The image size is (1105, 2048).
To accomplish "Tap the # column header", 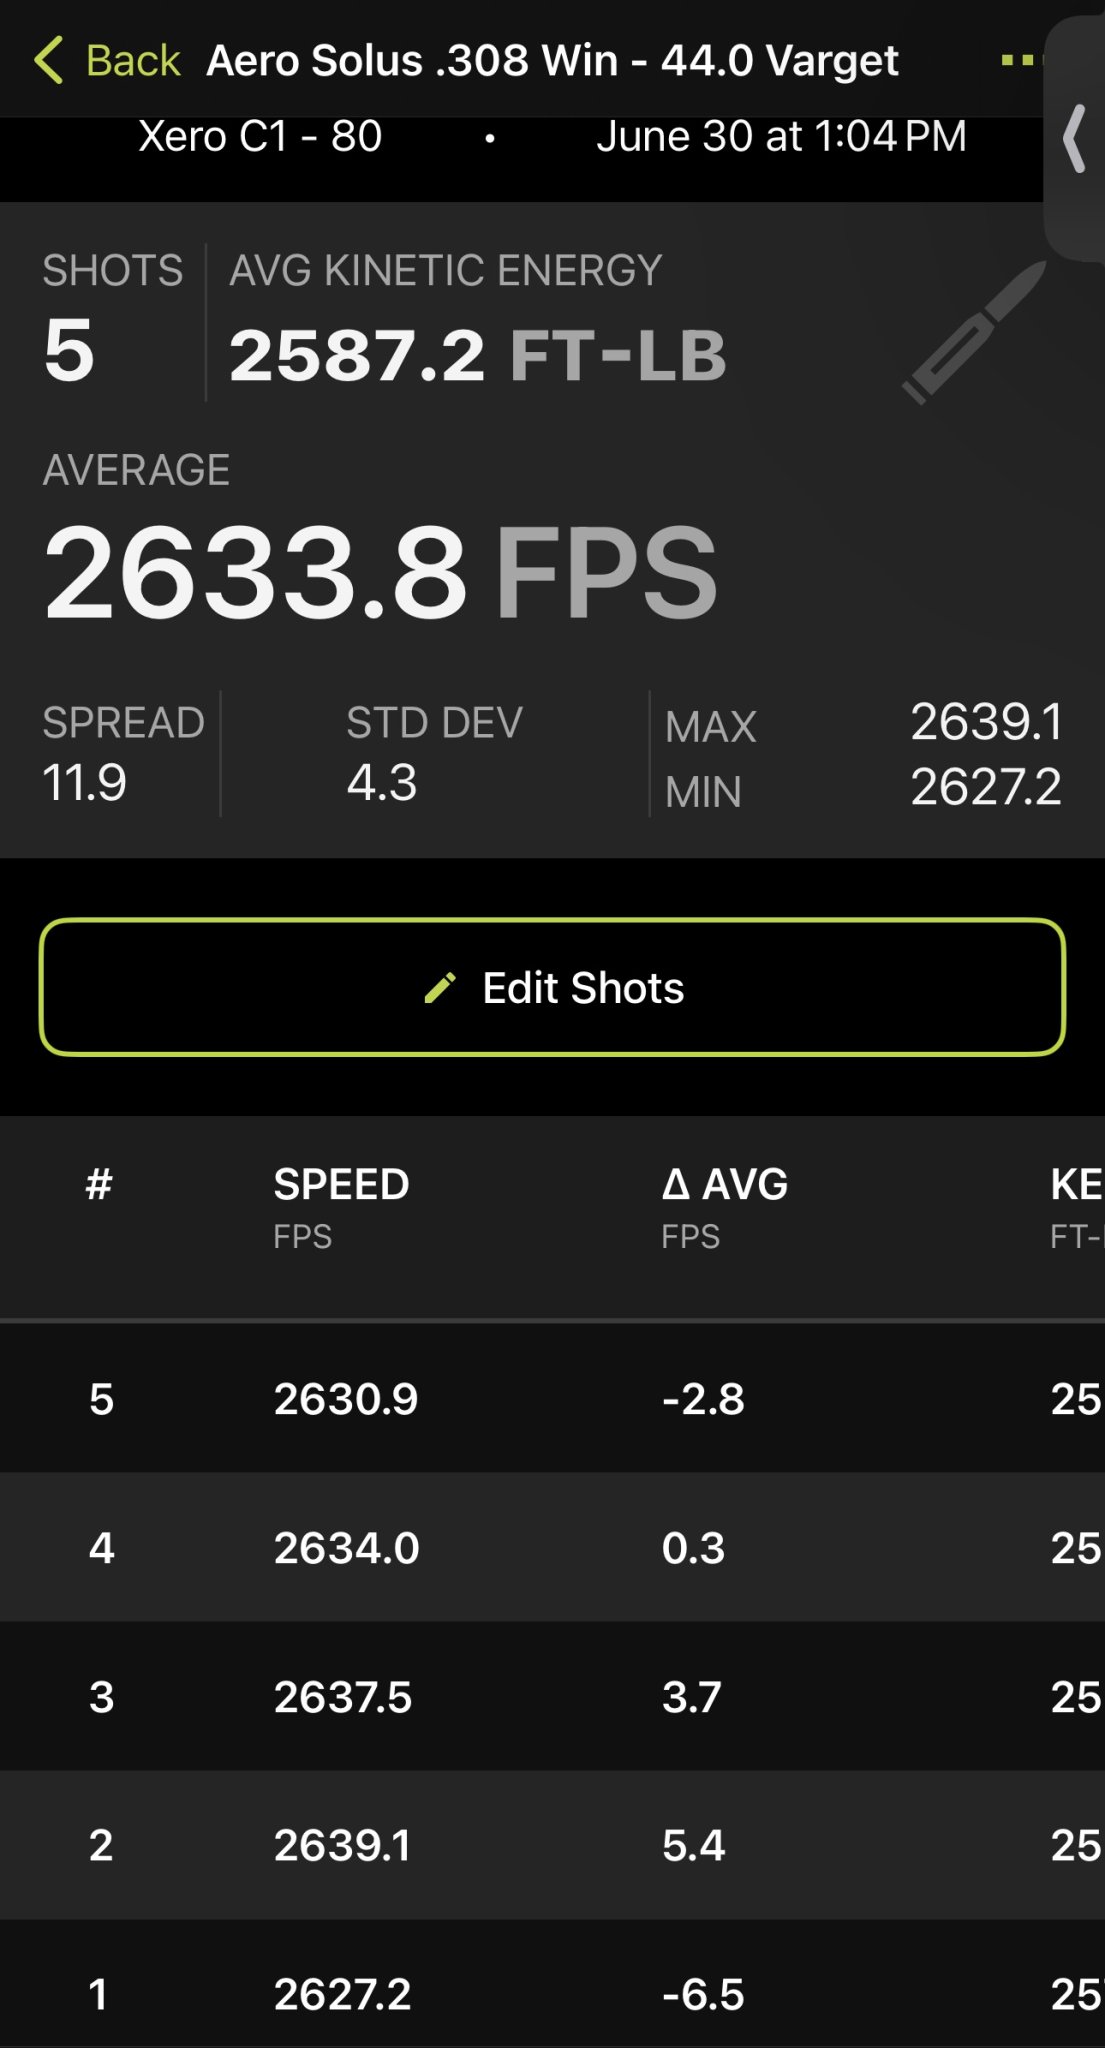I will (x=99, y=1185).
